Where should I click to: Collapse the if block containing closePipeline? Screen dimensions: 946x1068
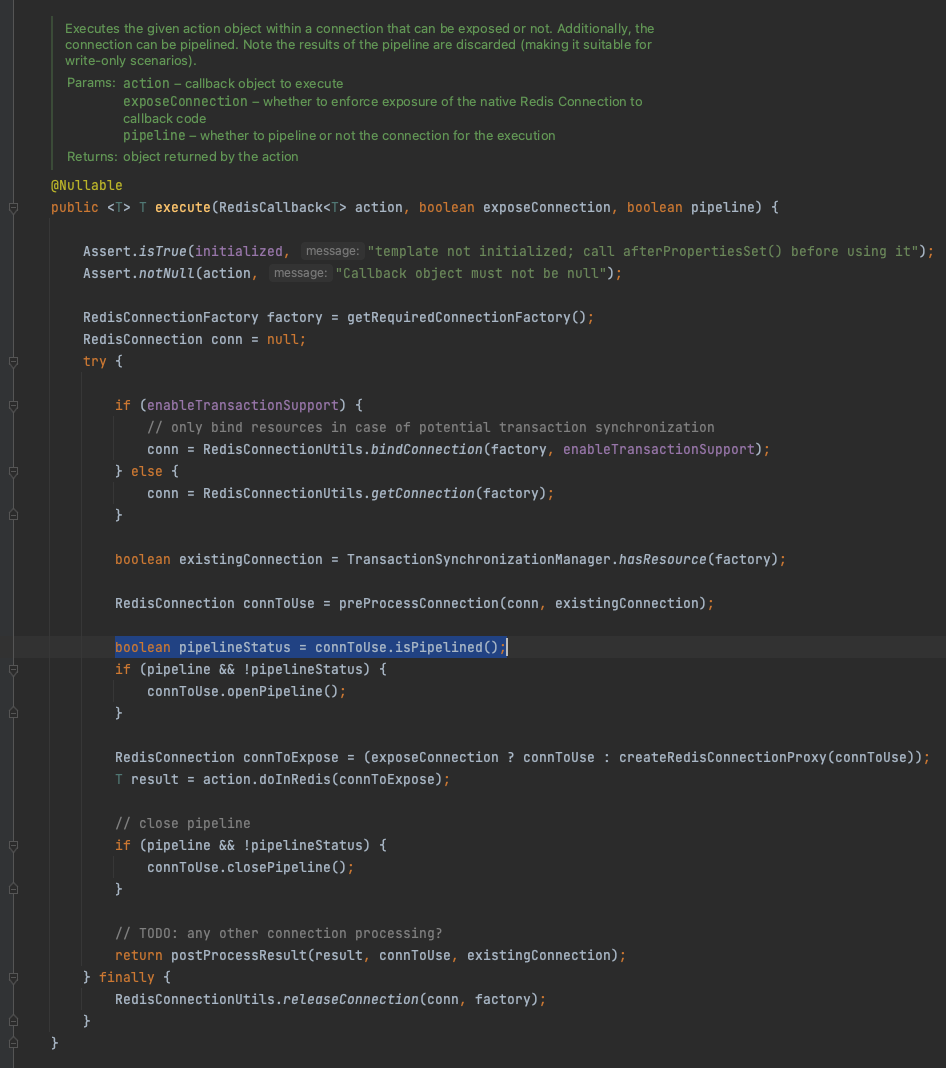13,845
